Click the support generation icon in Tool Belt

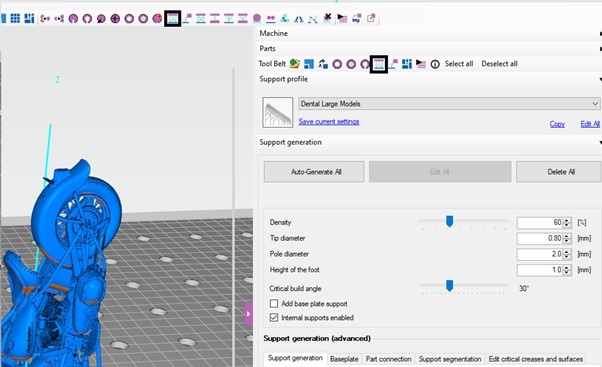379,64
